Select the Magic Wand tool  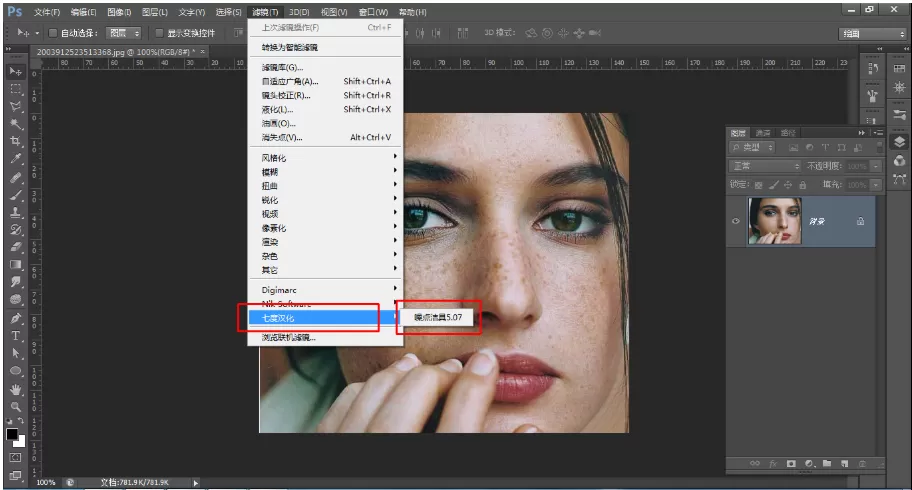click(x=16, y=124)
